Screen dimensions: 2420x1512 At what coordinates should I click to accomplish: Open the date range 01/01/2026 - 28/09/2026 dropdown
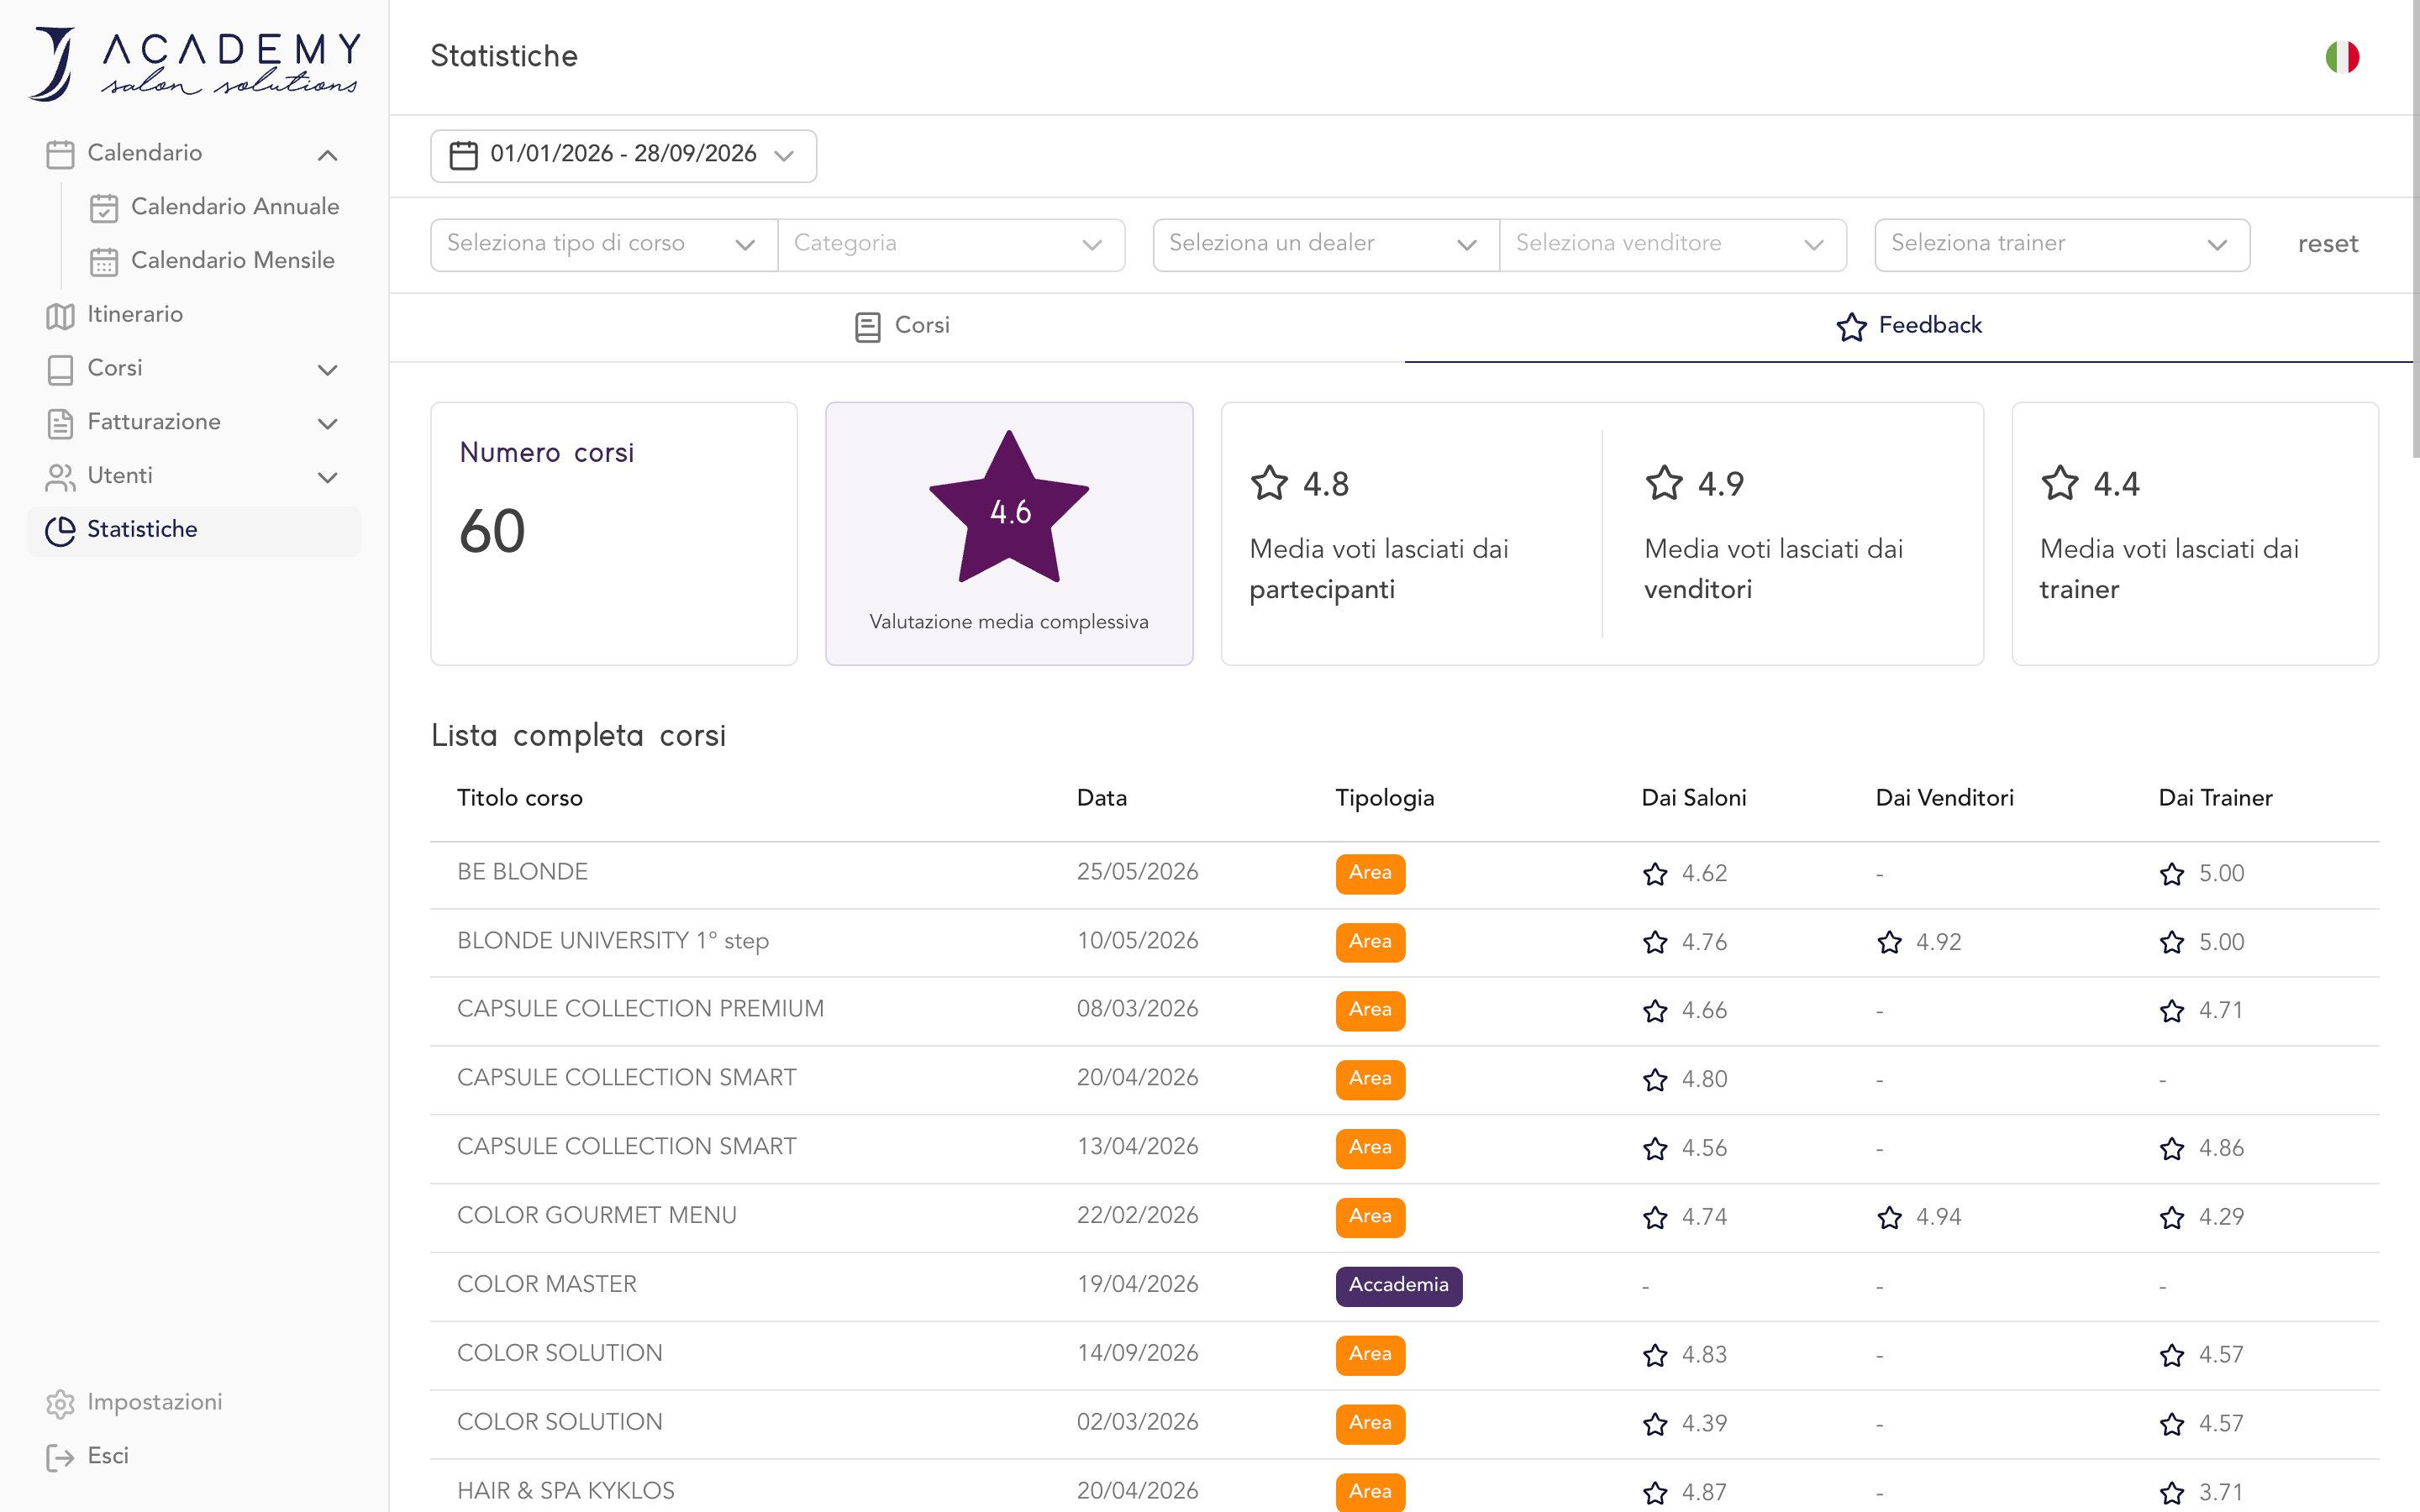[623, 155]
